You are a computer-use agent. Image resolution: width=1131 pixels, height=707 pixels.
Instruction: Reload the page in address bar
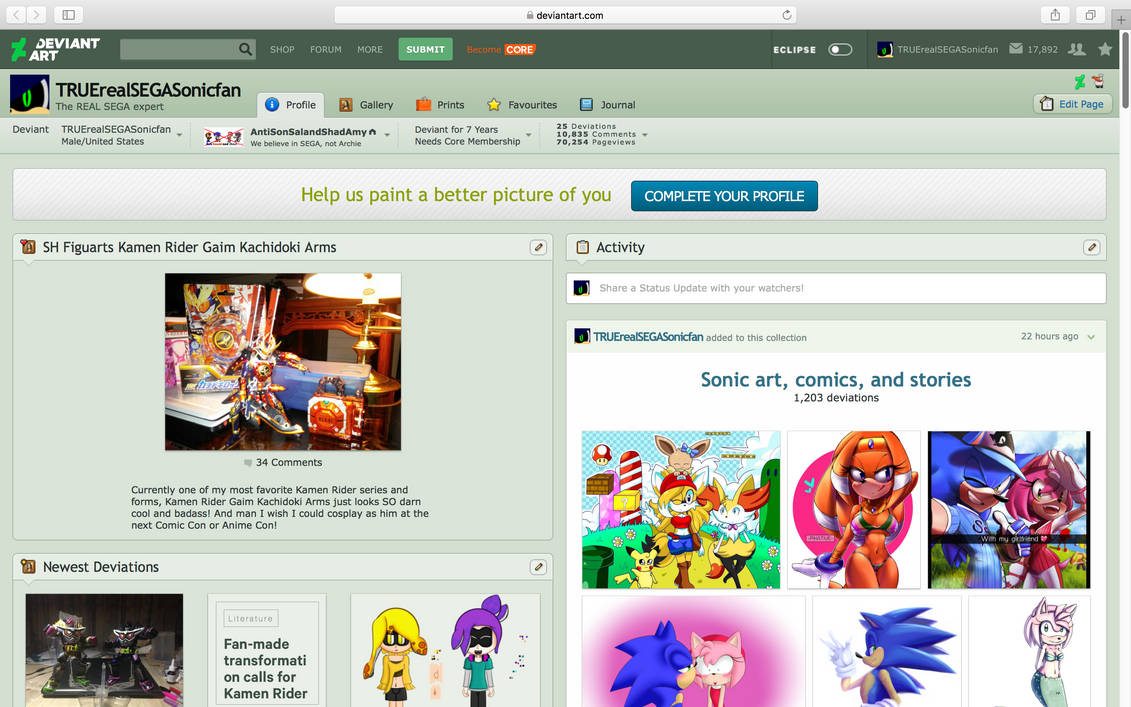(x=787, y=14)
